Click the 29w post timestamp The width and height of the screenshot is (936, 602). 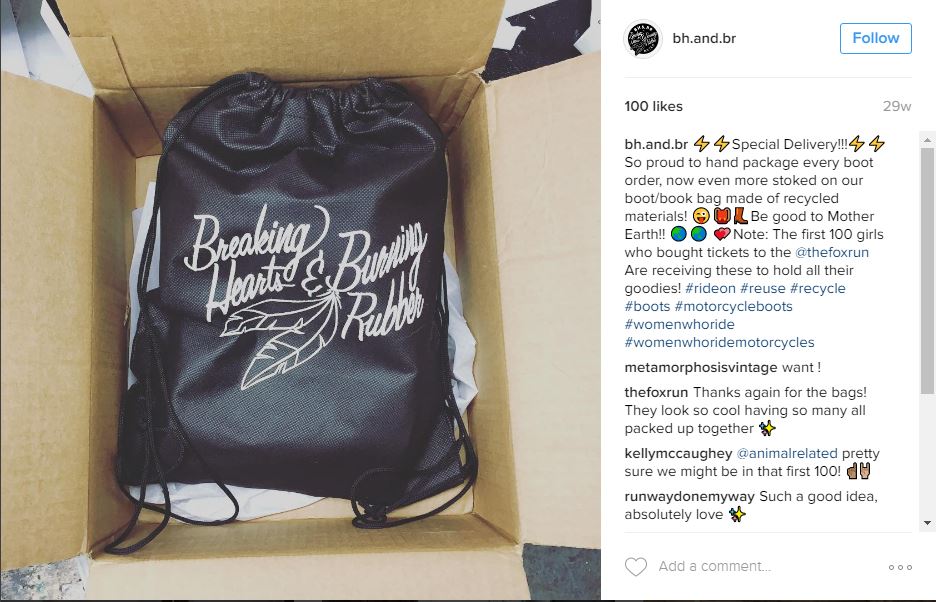point(897,106)
